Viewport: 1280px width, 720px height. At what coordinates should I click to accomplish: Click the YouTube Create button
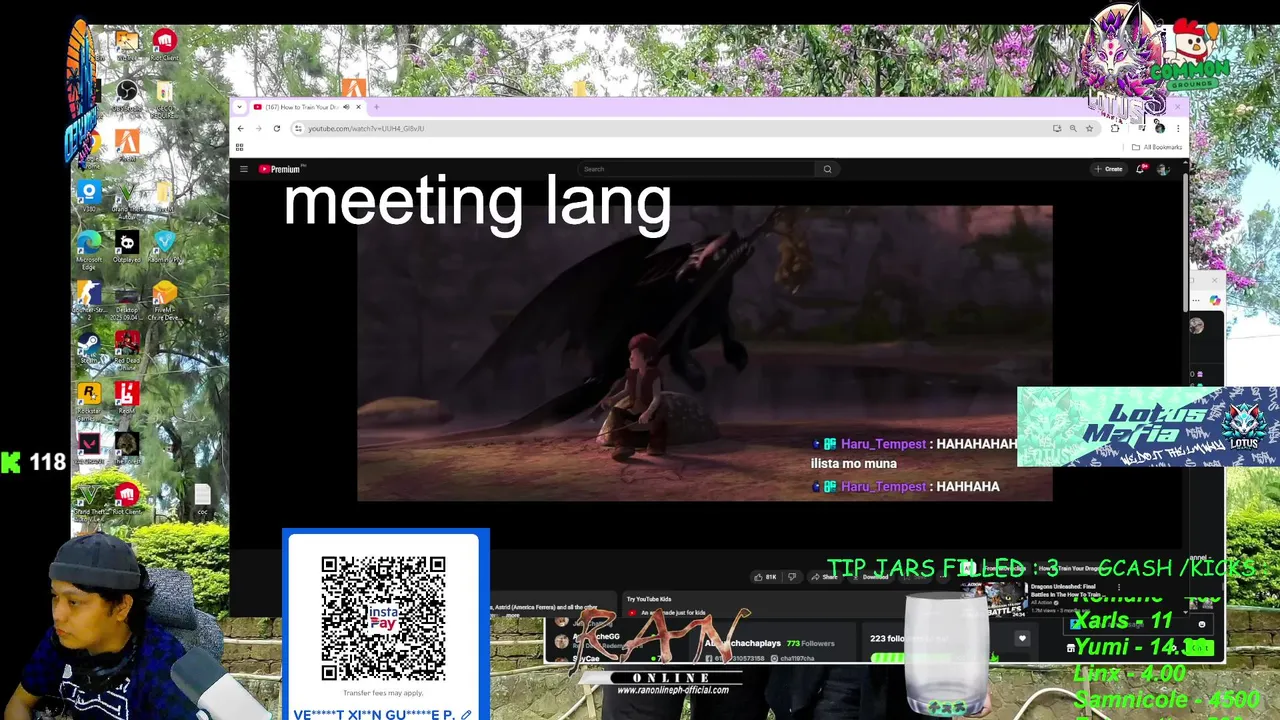pos(1108,169)
